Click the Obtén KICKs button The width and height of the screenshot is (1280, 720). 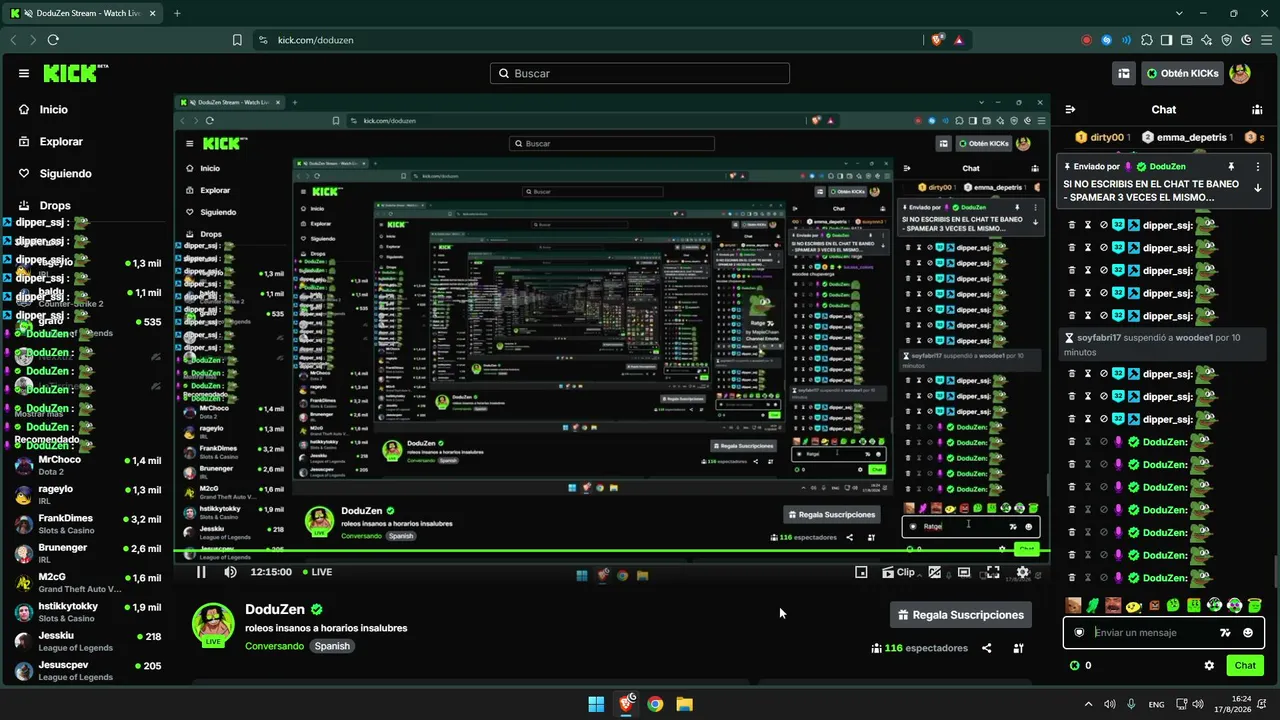1183,73
